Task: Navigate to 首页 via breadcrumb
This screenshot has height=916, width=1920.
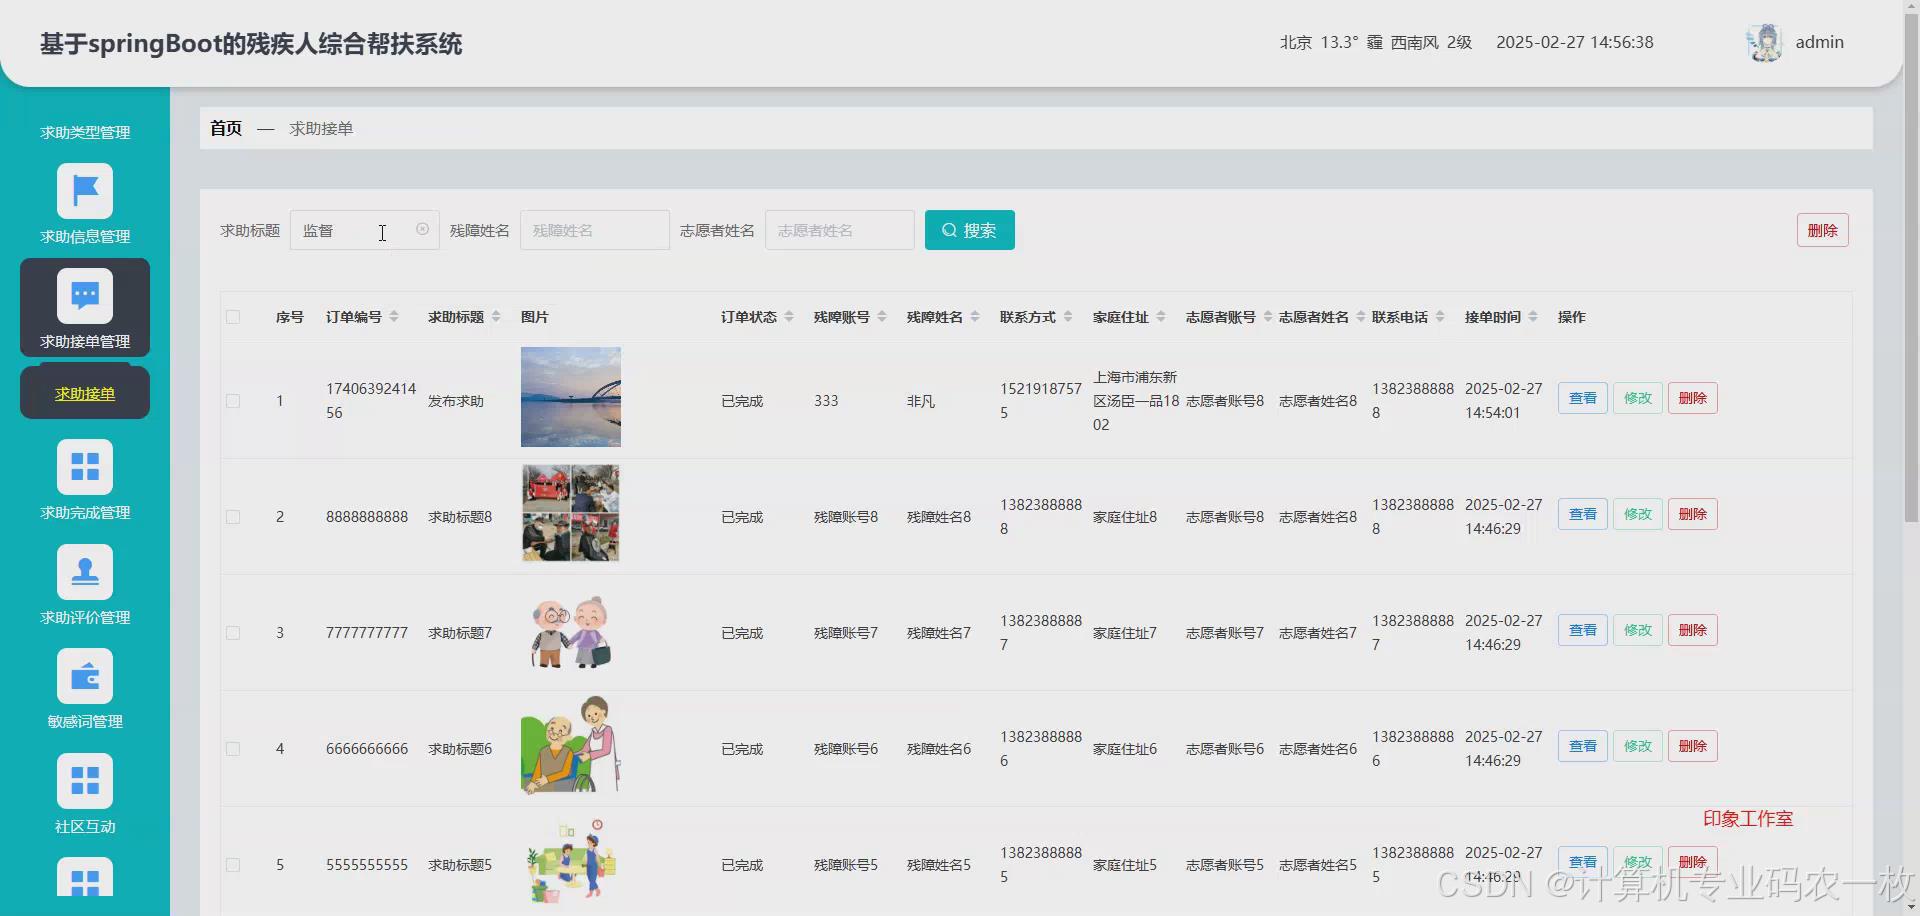Action: 225,128
